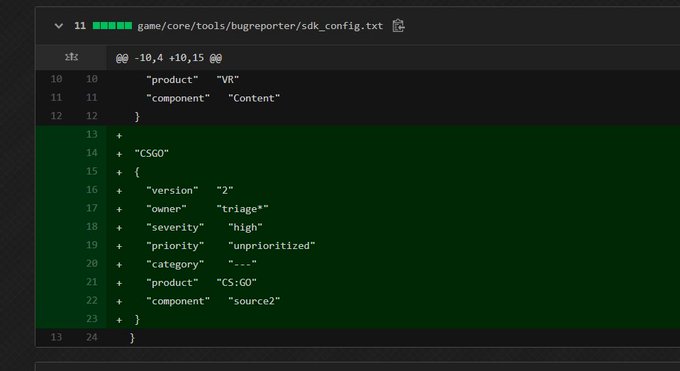The image size is (680, 371).
Task: Select line "component" "Content"
Action: click(x=213, y=98)
